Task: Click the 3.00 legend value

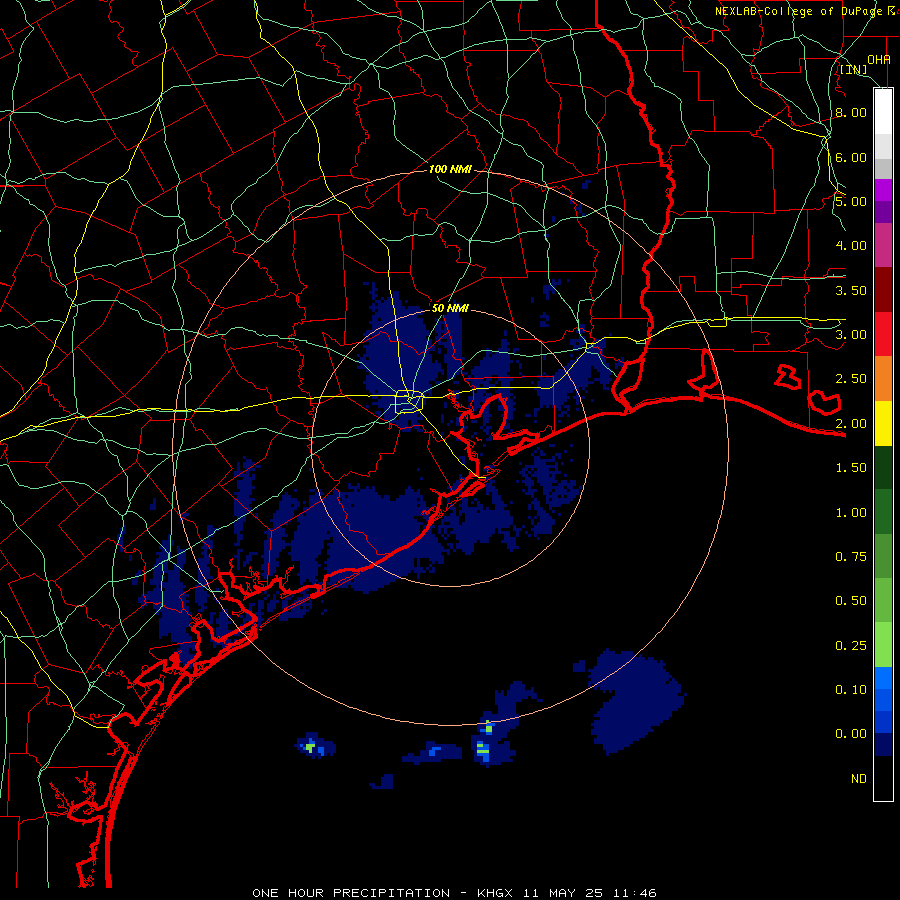Action: [x=851, y=335]
